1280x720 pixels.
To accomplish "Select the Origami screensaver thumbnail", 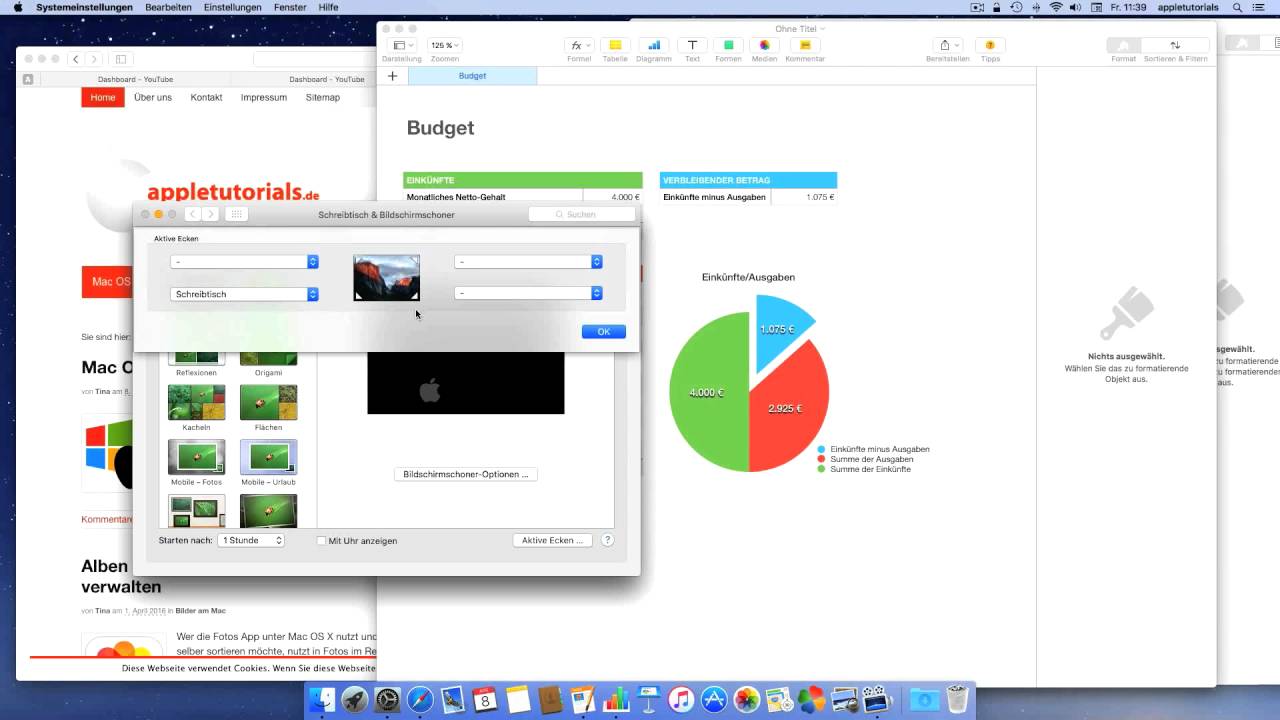I will (x=268, y=359).
